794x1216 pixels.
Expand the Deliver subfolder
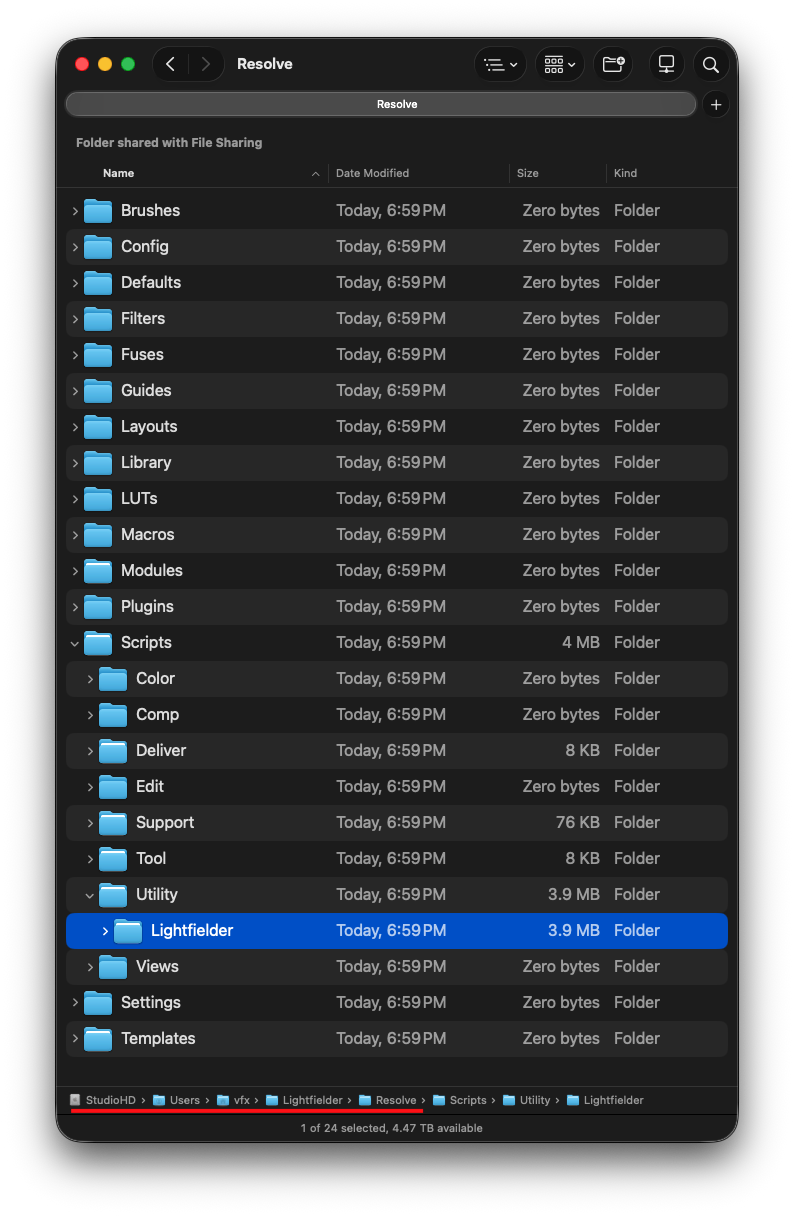tap(90, 751)
